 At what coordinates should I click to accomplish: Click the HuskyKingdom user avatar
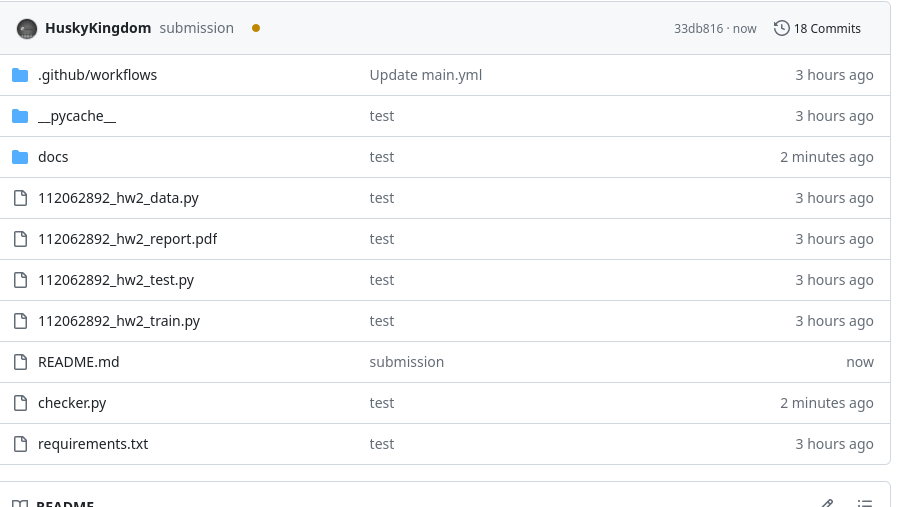(x=27, y=29)
